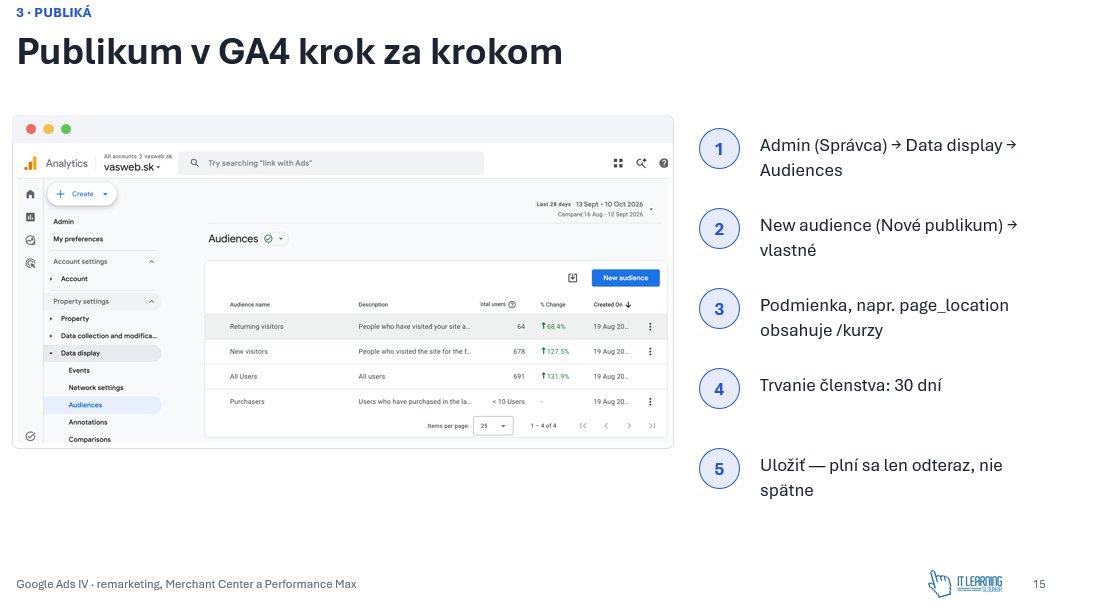Select the Purchasers audience name

(247, 402)
